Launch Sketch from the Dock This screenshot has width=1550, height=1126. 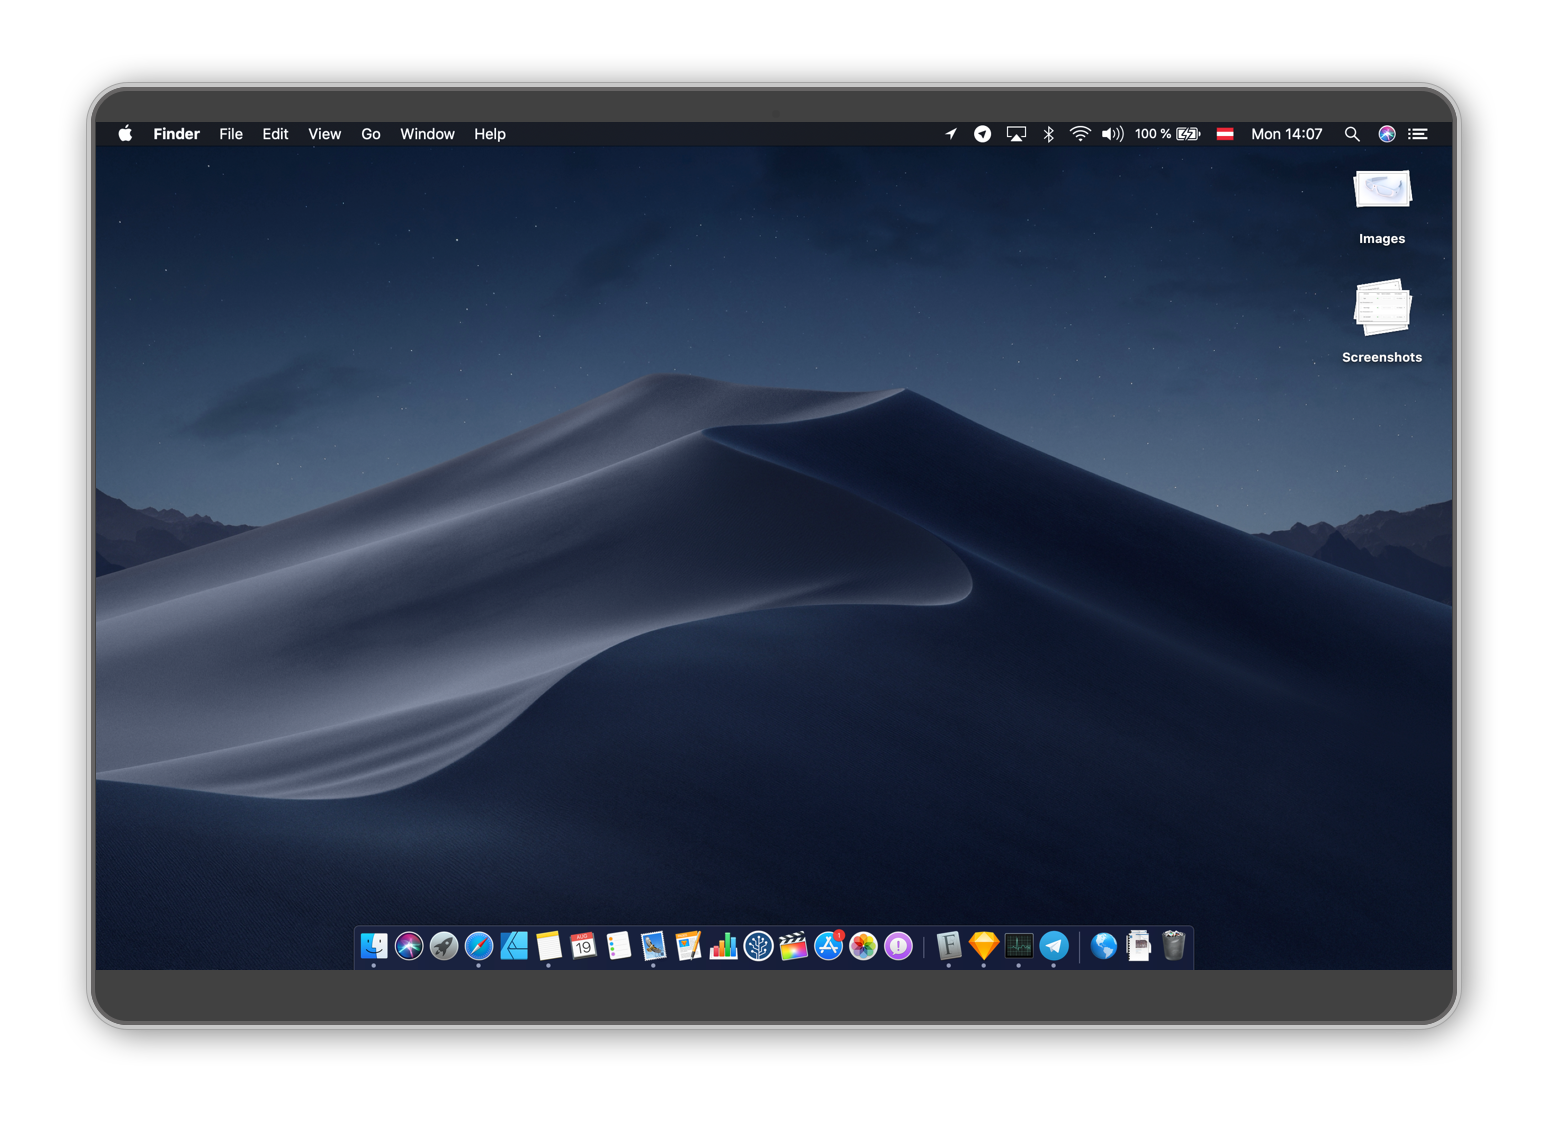click(x=983, y=946)
